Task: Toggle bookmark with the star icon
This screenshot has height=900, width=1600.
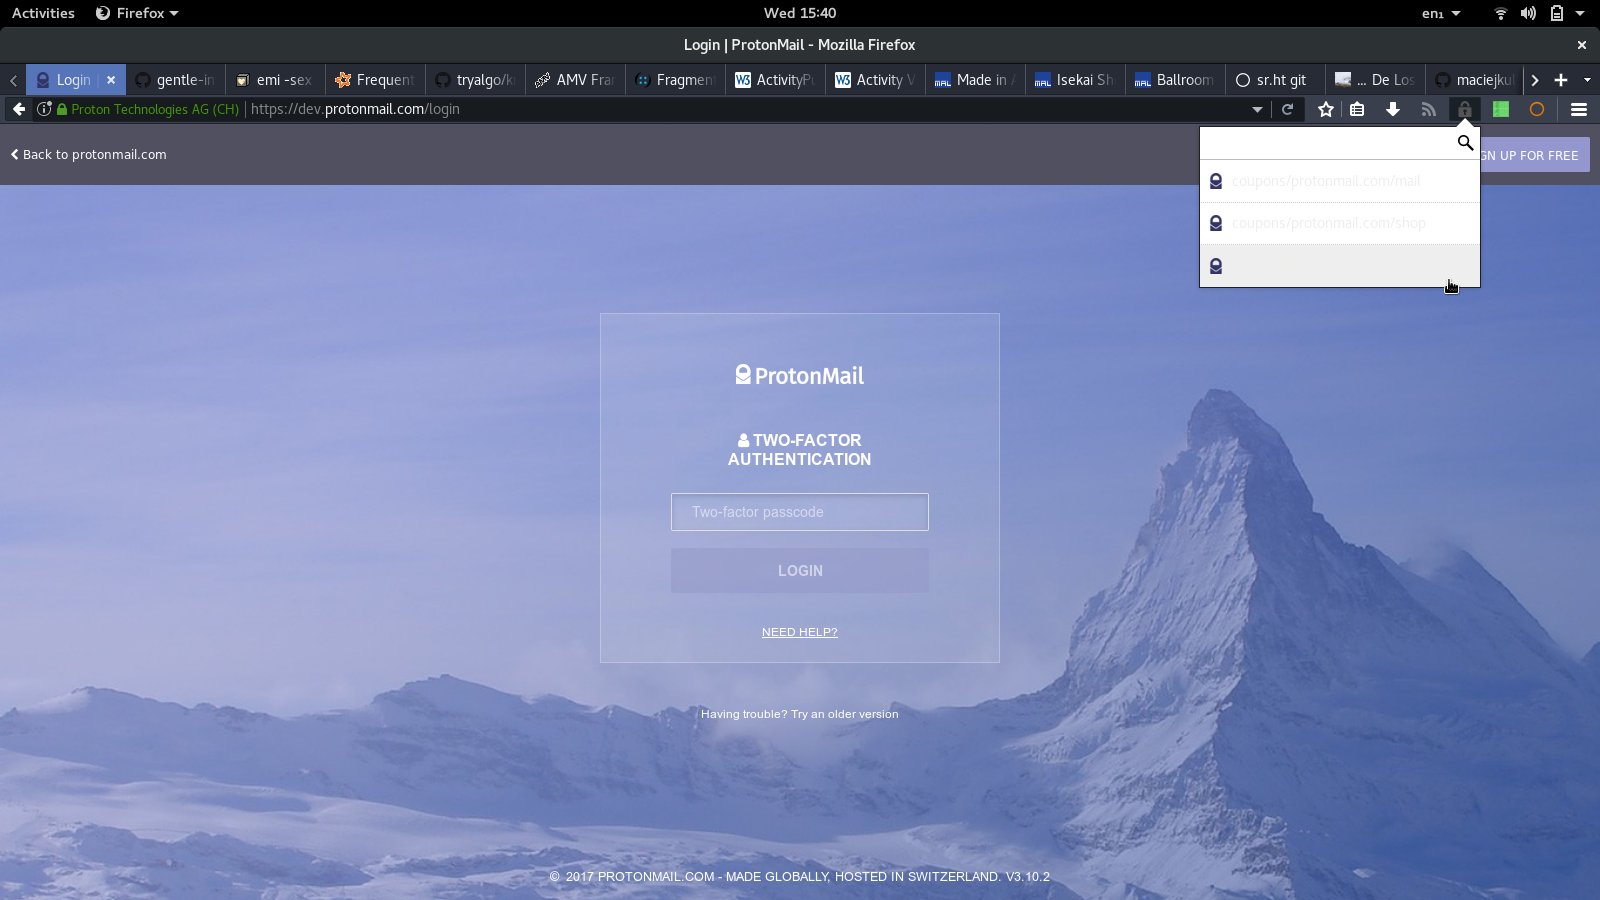Action: pyautogui.click(x=1324, y=109)
